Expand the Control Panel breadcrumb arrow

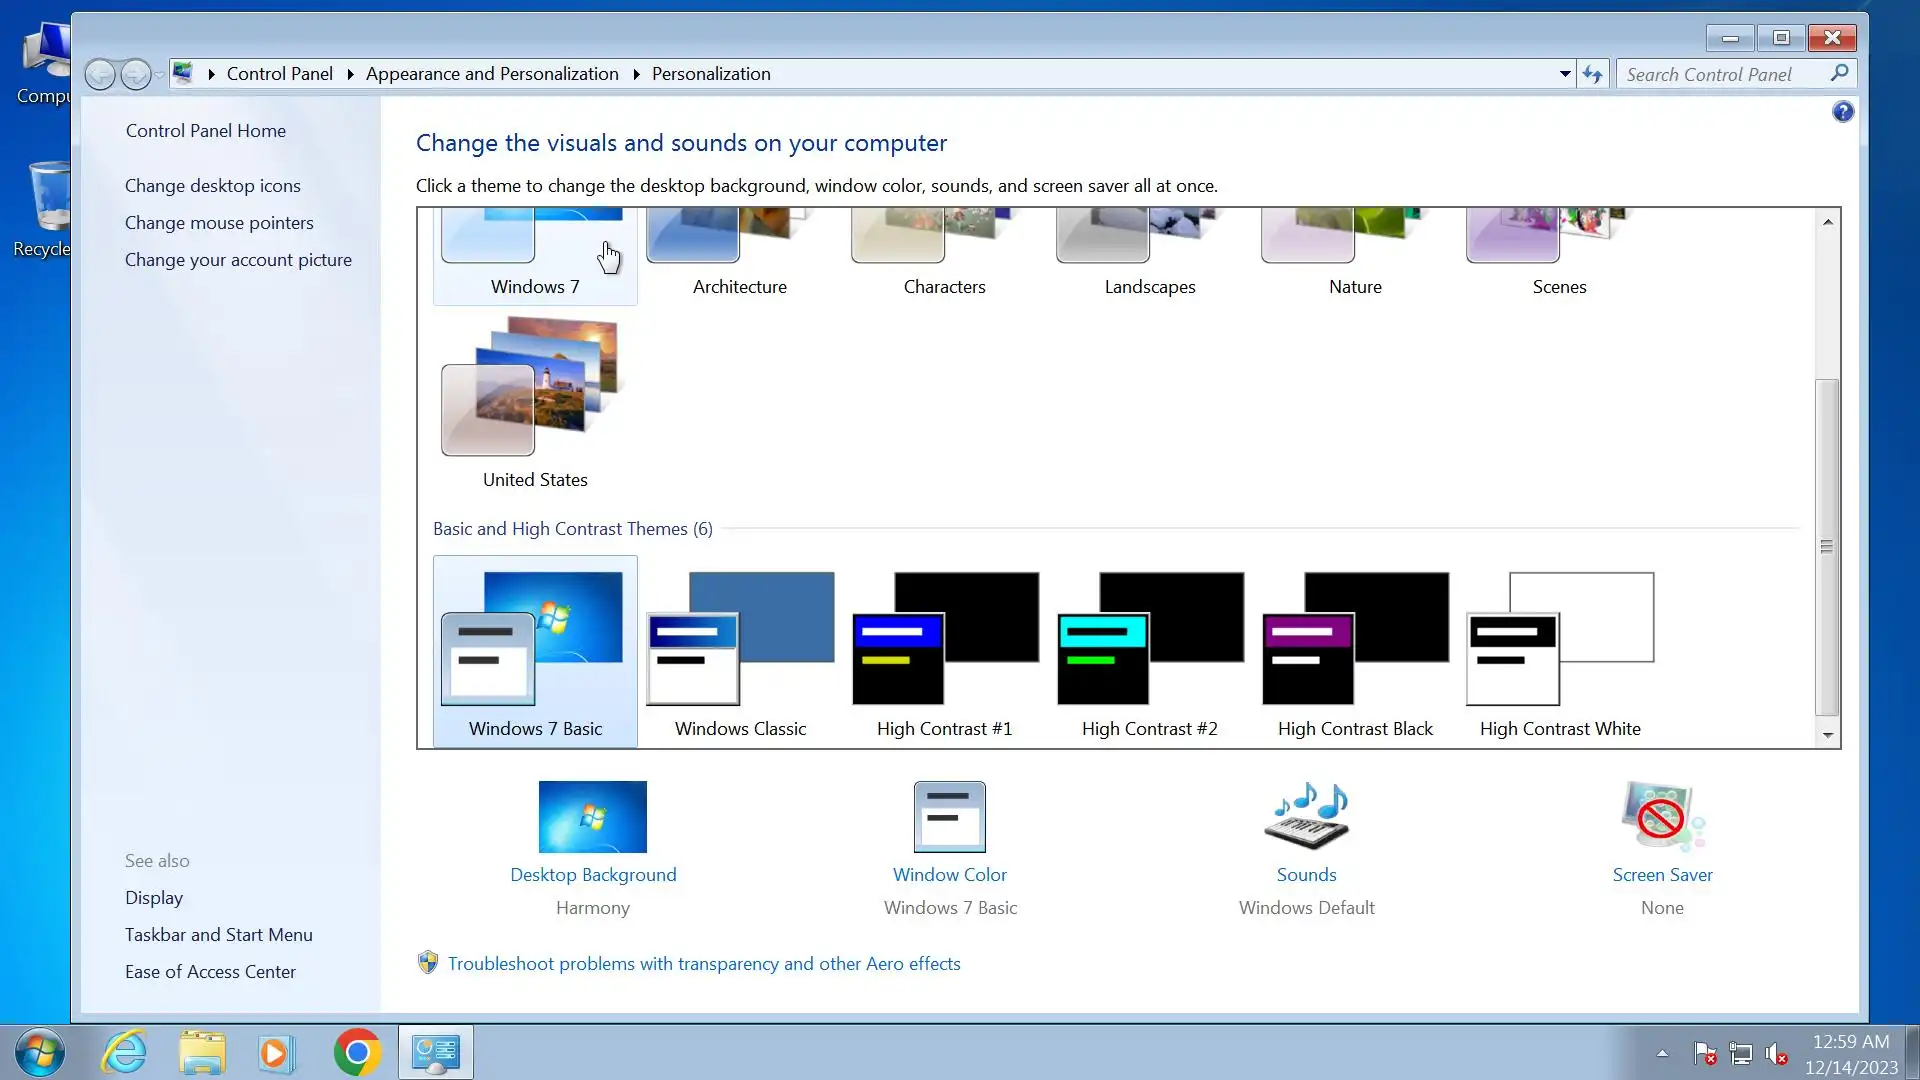(x=350, y=74)
